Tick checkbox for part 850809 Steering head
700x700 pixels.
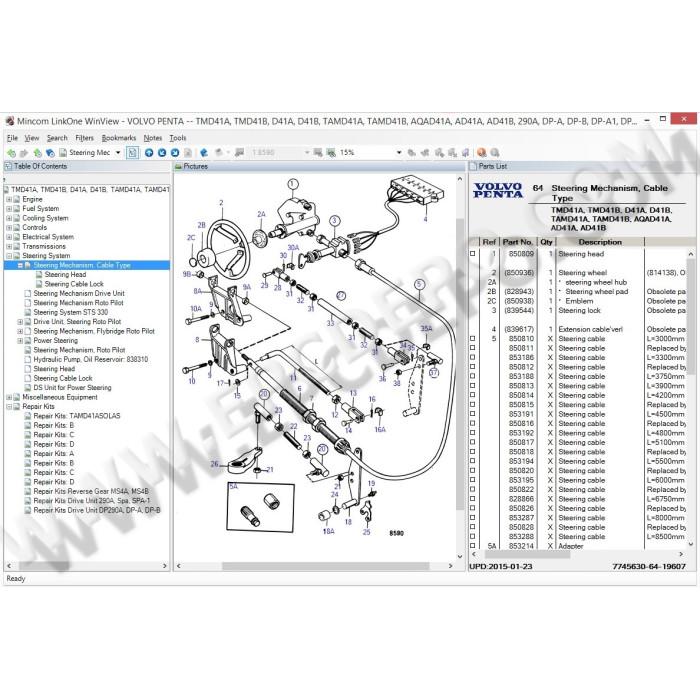[x=472, y=254]
